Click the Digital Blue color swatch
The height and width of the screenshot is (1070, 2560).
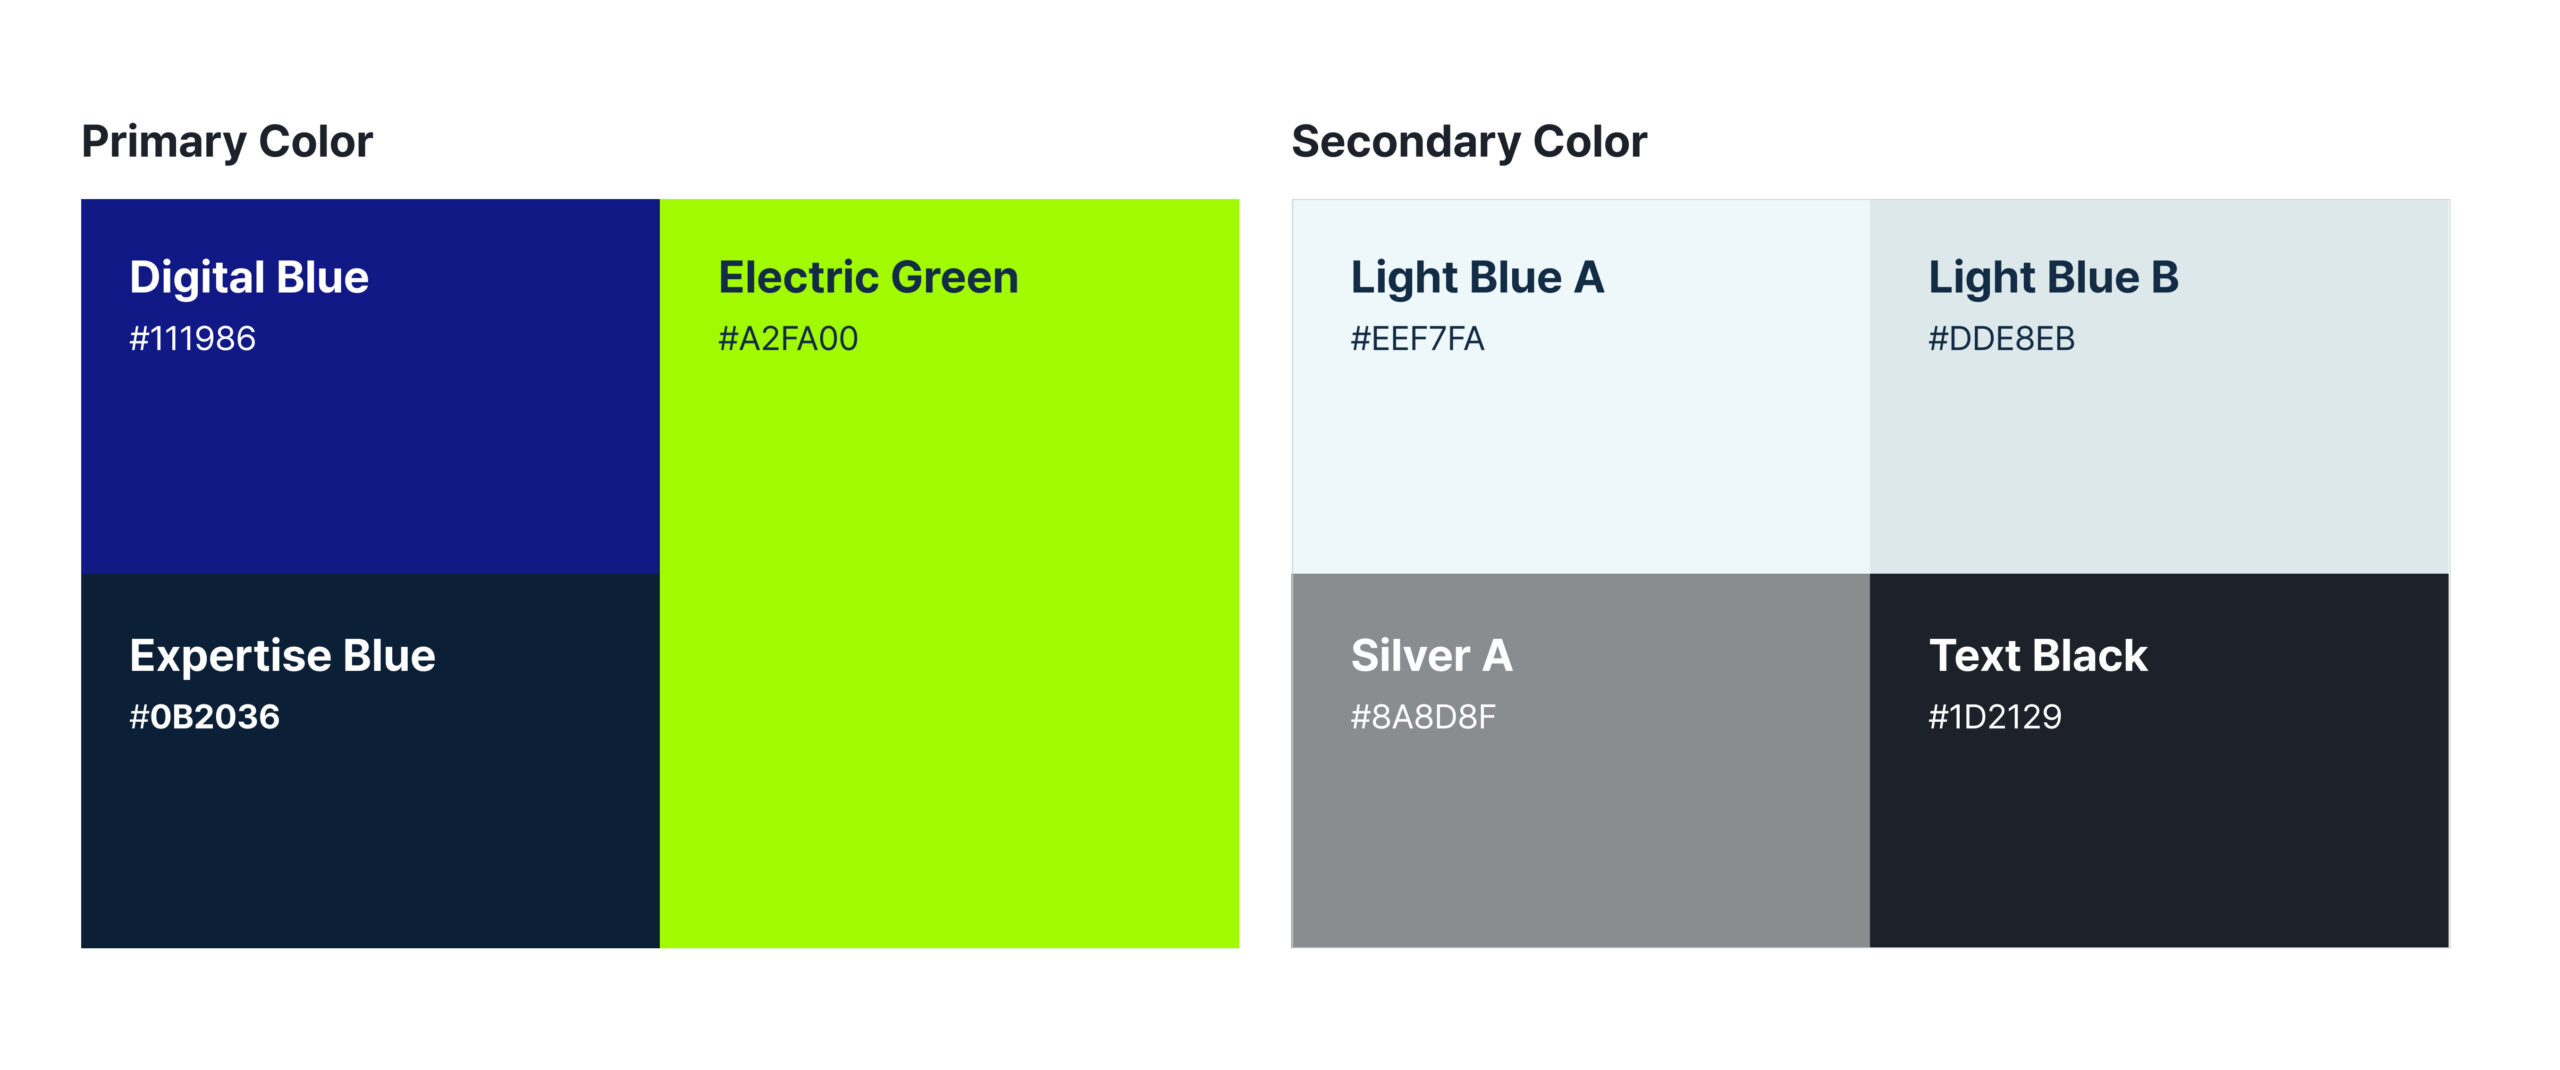pyautogui.click(x=370, y=450)
